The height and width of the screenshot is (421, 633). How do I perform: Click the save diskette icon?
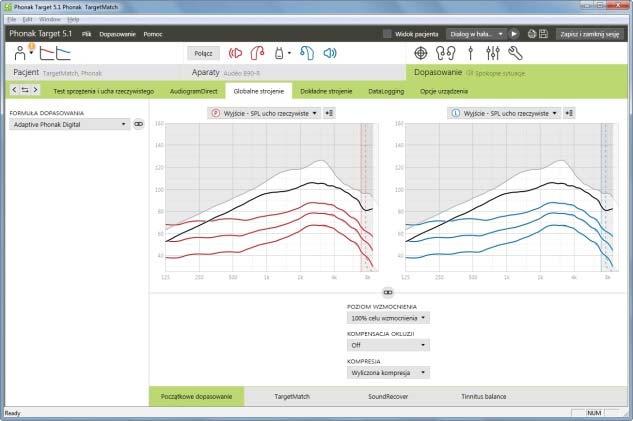pos(543,34)
